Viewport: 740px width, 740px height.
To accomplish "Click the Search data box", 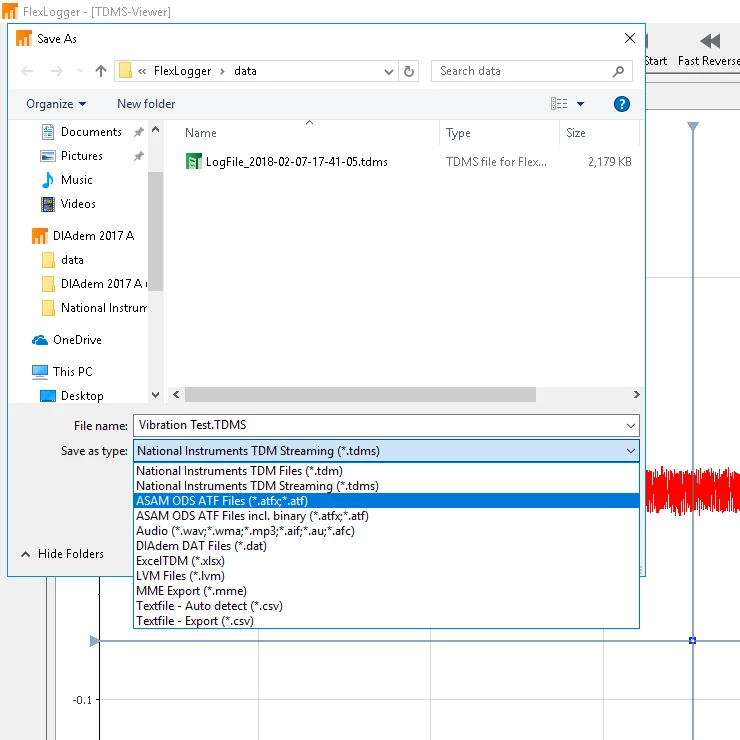I will [525, 71].
